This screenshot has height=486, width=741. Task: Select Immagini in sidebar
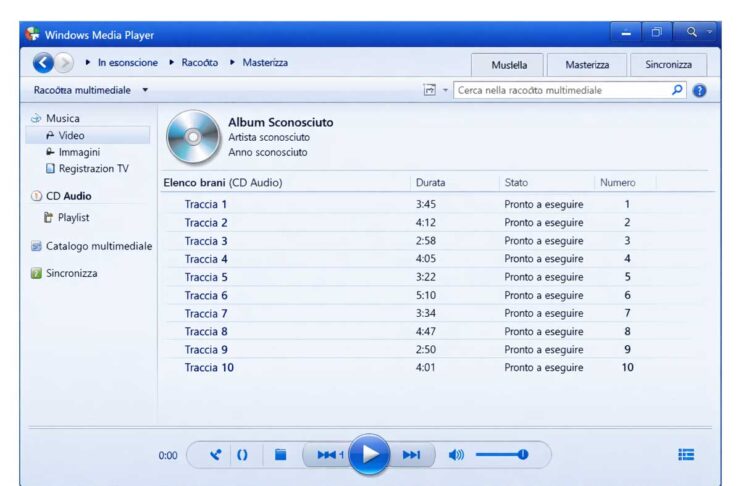tap(73, 152)
